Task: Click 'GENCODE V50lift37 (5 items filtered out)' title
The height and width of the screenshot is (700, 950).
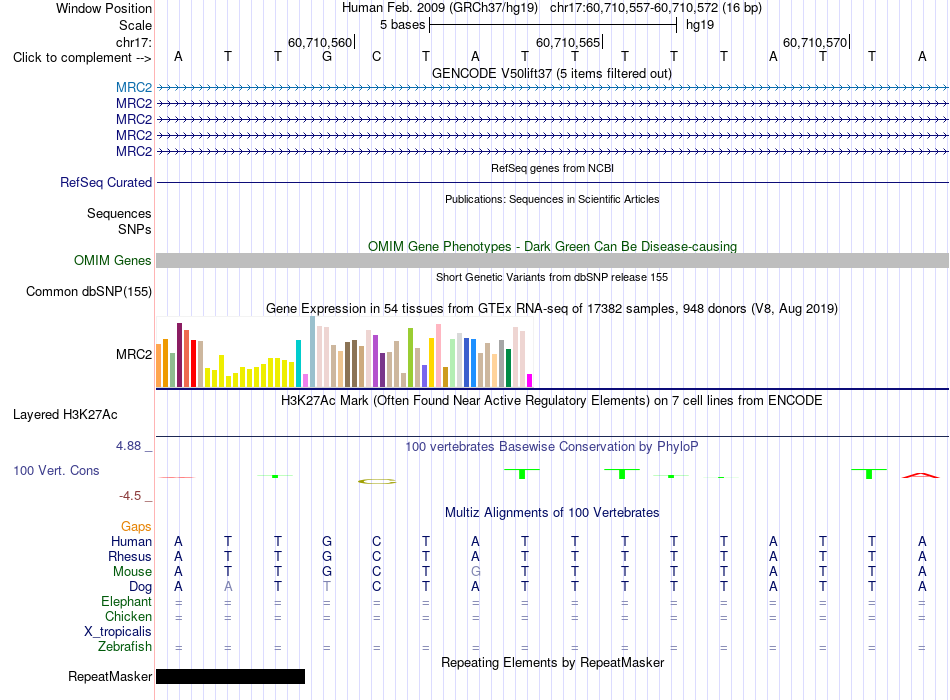Action: tap(552, 73)
